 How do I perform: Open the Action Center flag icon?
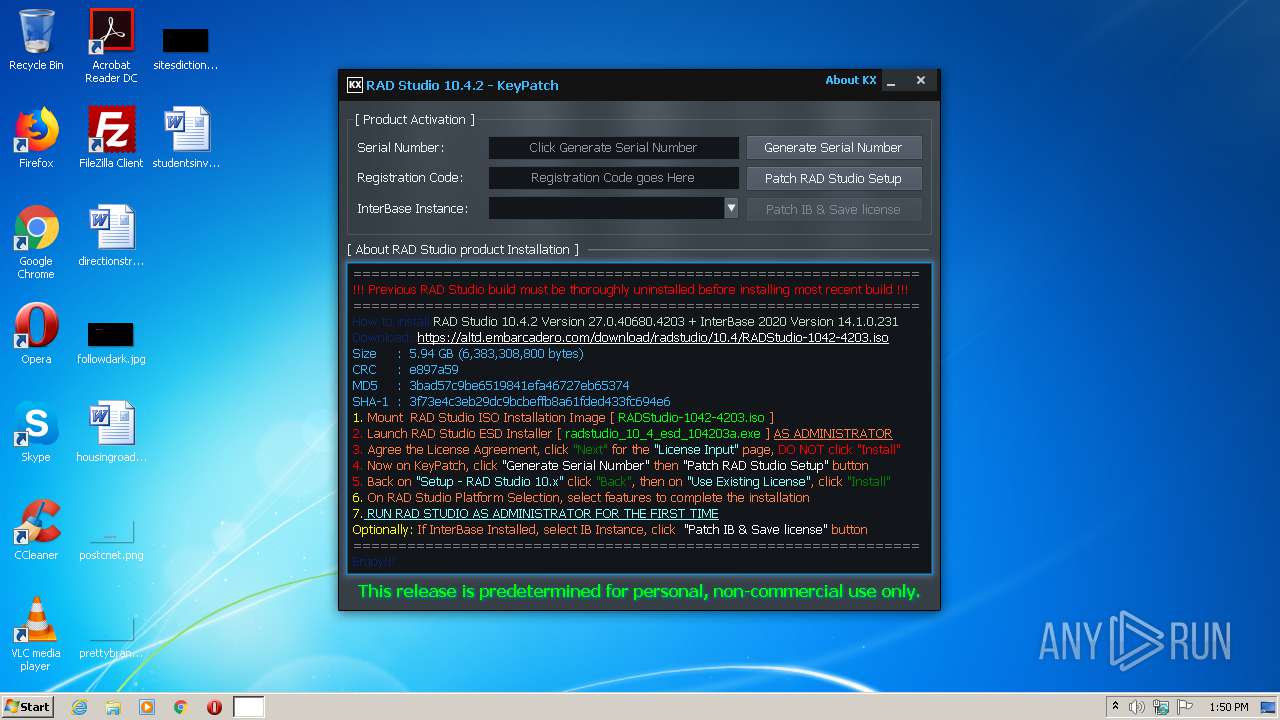click(x=1185, y=707)
